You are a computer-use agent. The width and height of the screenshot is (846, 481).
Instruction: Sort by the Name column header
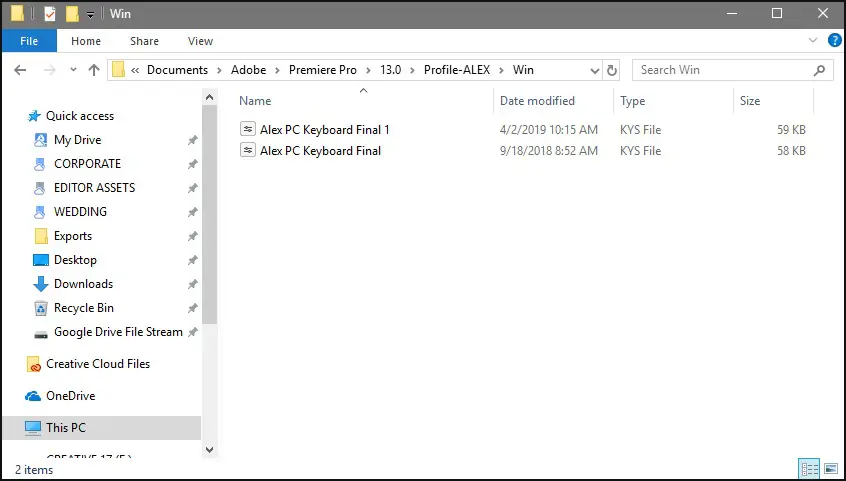coord(255,101)
